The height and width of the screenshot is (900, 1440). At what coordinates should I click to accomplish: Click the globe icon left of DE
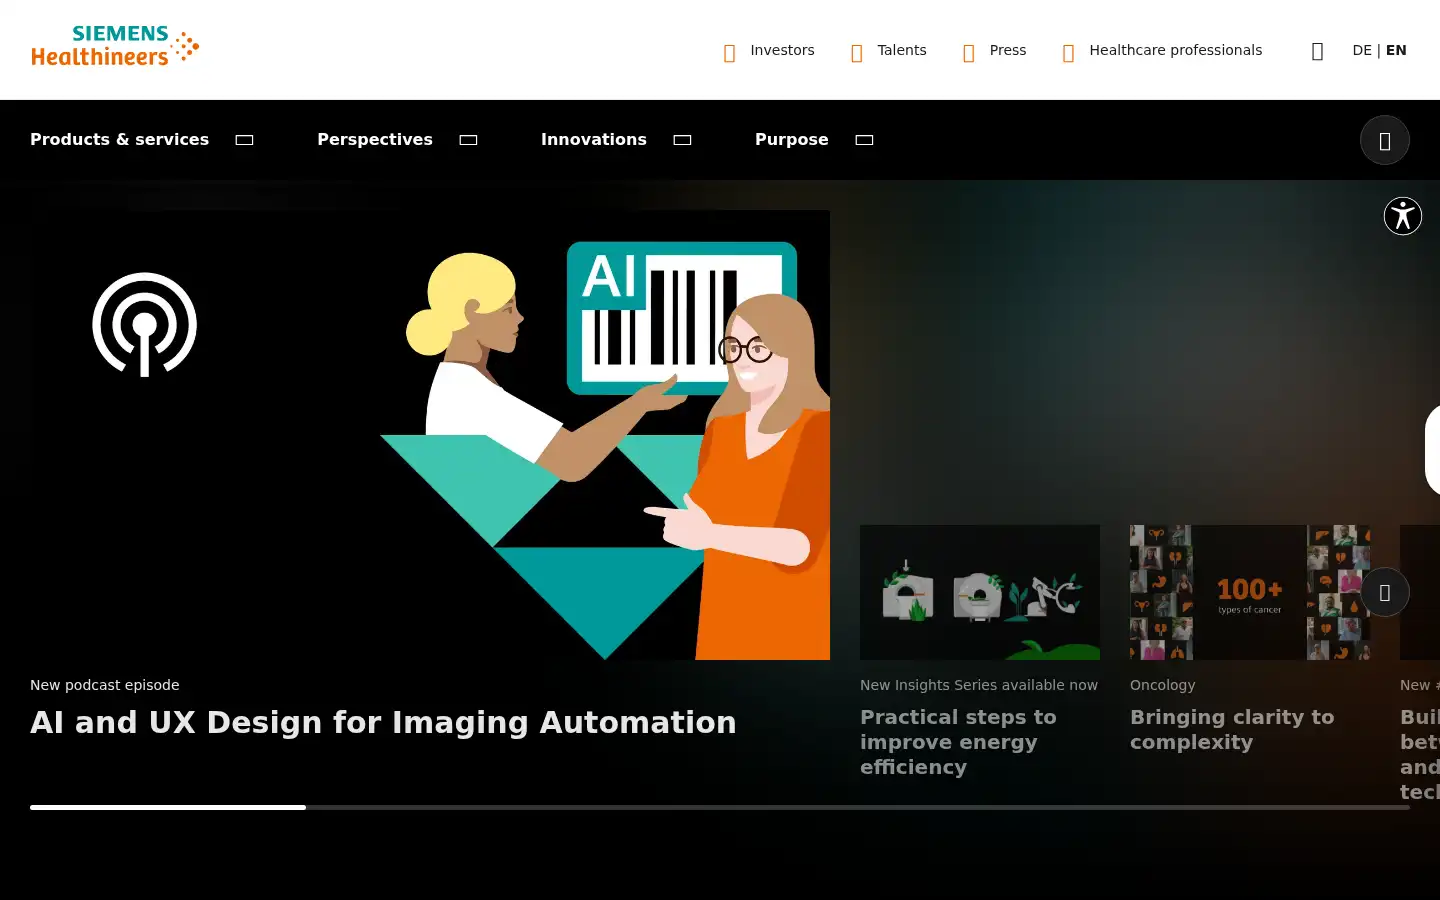pos(1317,51)
